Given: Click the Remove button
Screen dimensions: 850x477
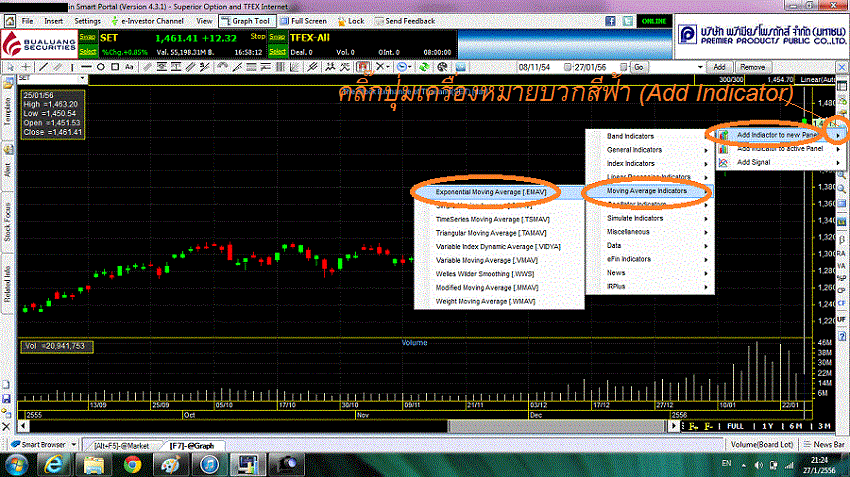Looking at the screenshot, I should (x=752, y=67).
